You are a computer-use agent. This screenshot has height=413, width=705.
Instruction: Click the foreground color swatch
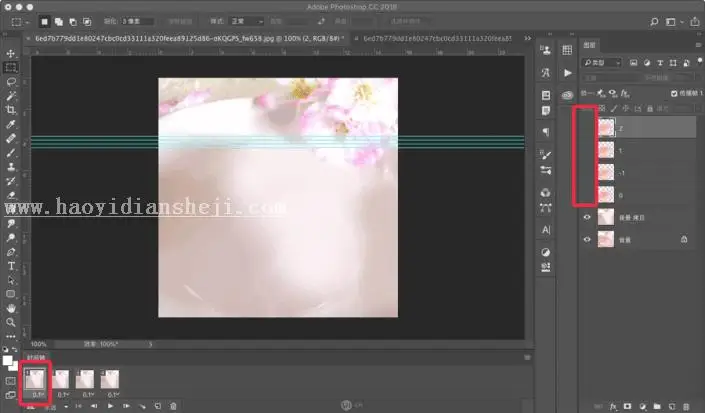7,360
